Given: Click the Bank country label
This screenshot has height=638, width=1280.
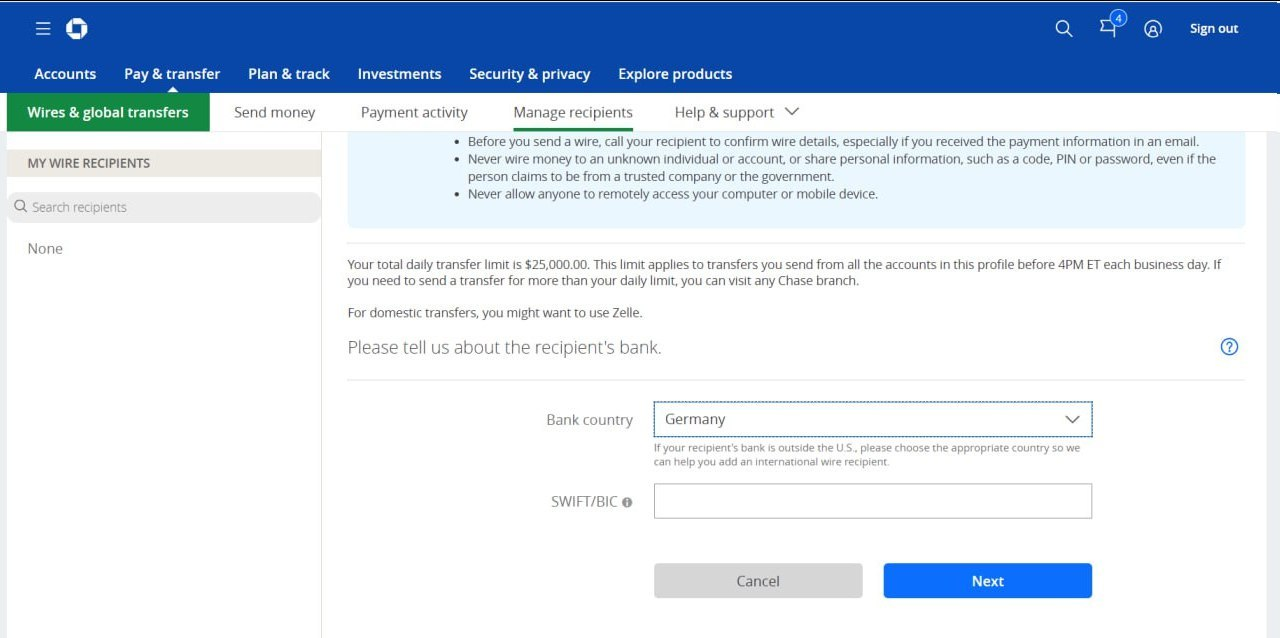Looking at the screenshot, I should [589, 420].
